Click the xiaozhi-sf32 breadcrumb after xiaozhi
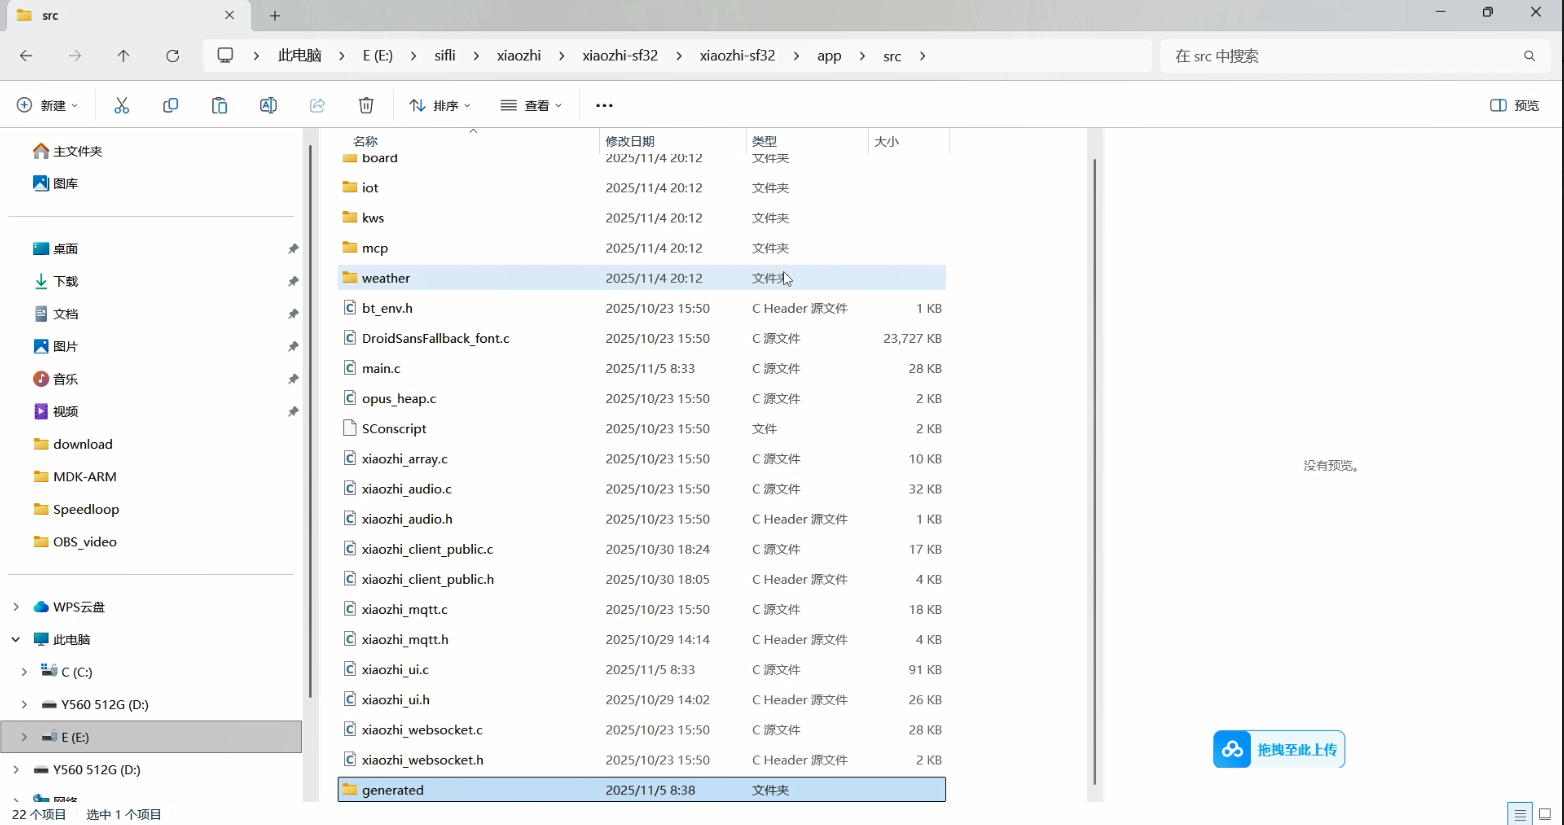Viewport: 1564px width, 825px height. [x=620, y=56]
